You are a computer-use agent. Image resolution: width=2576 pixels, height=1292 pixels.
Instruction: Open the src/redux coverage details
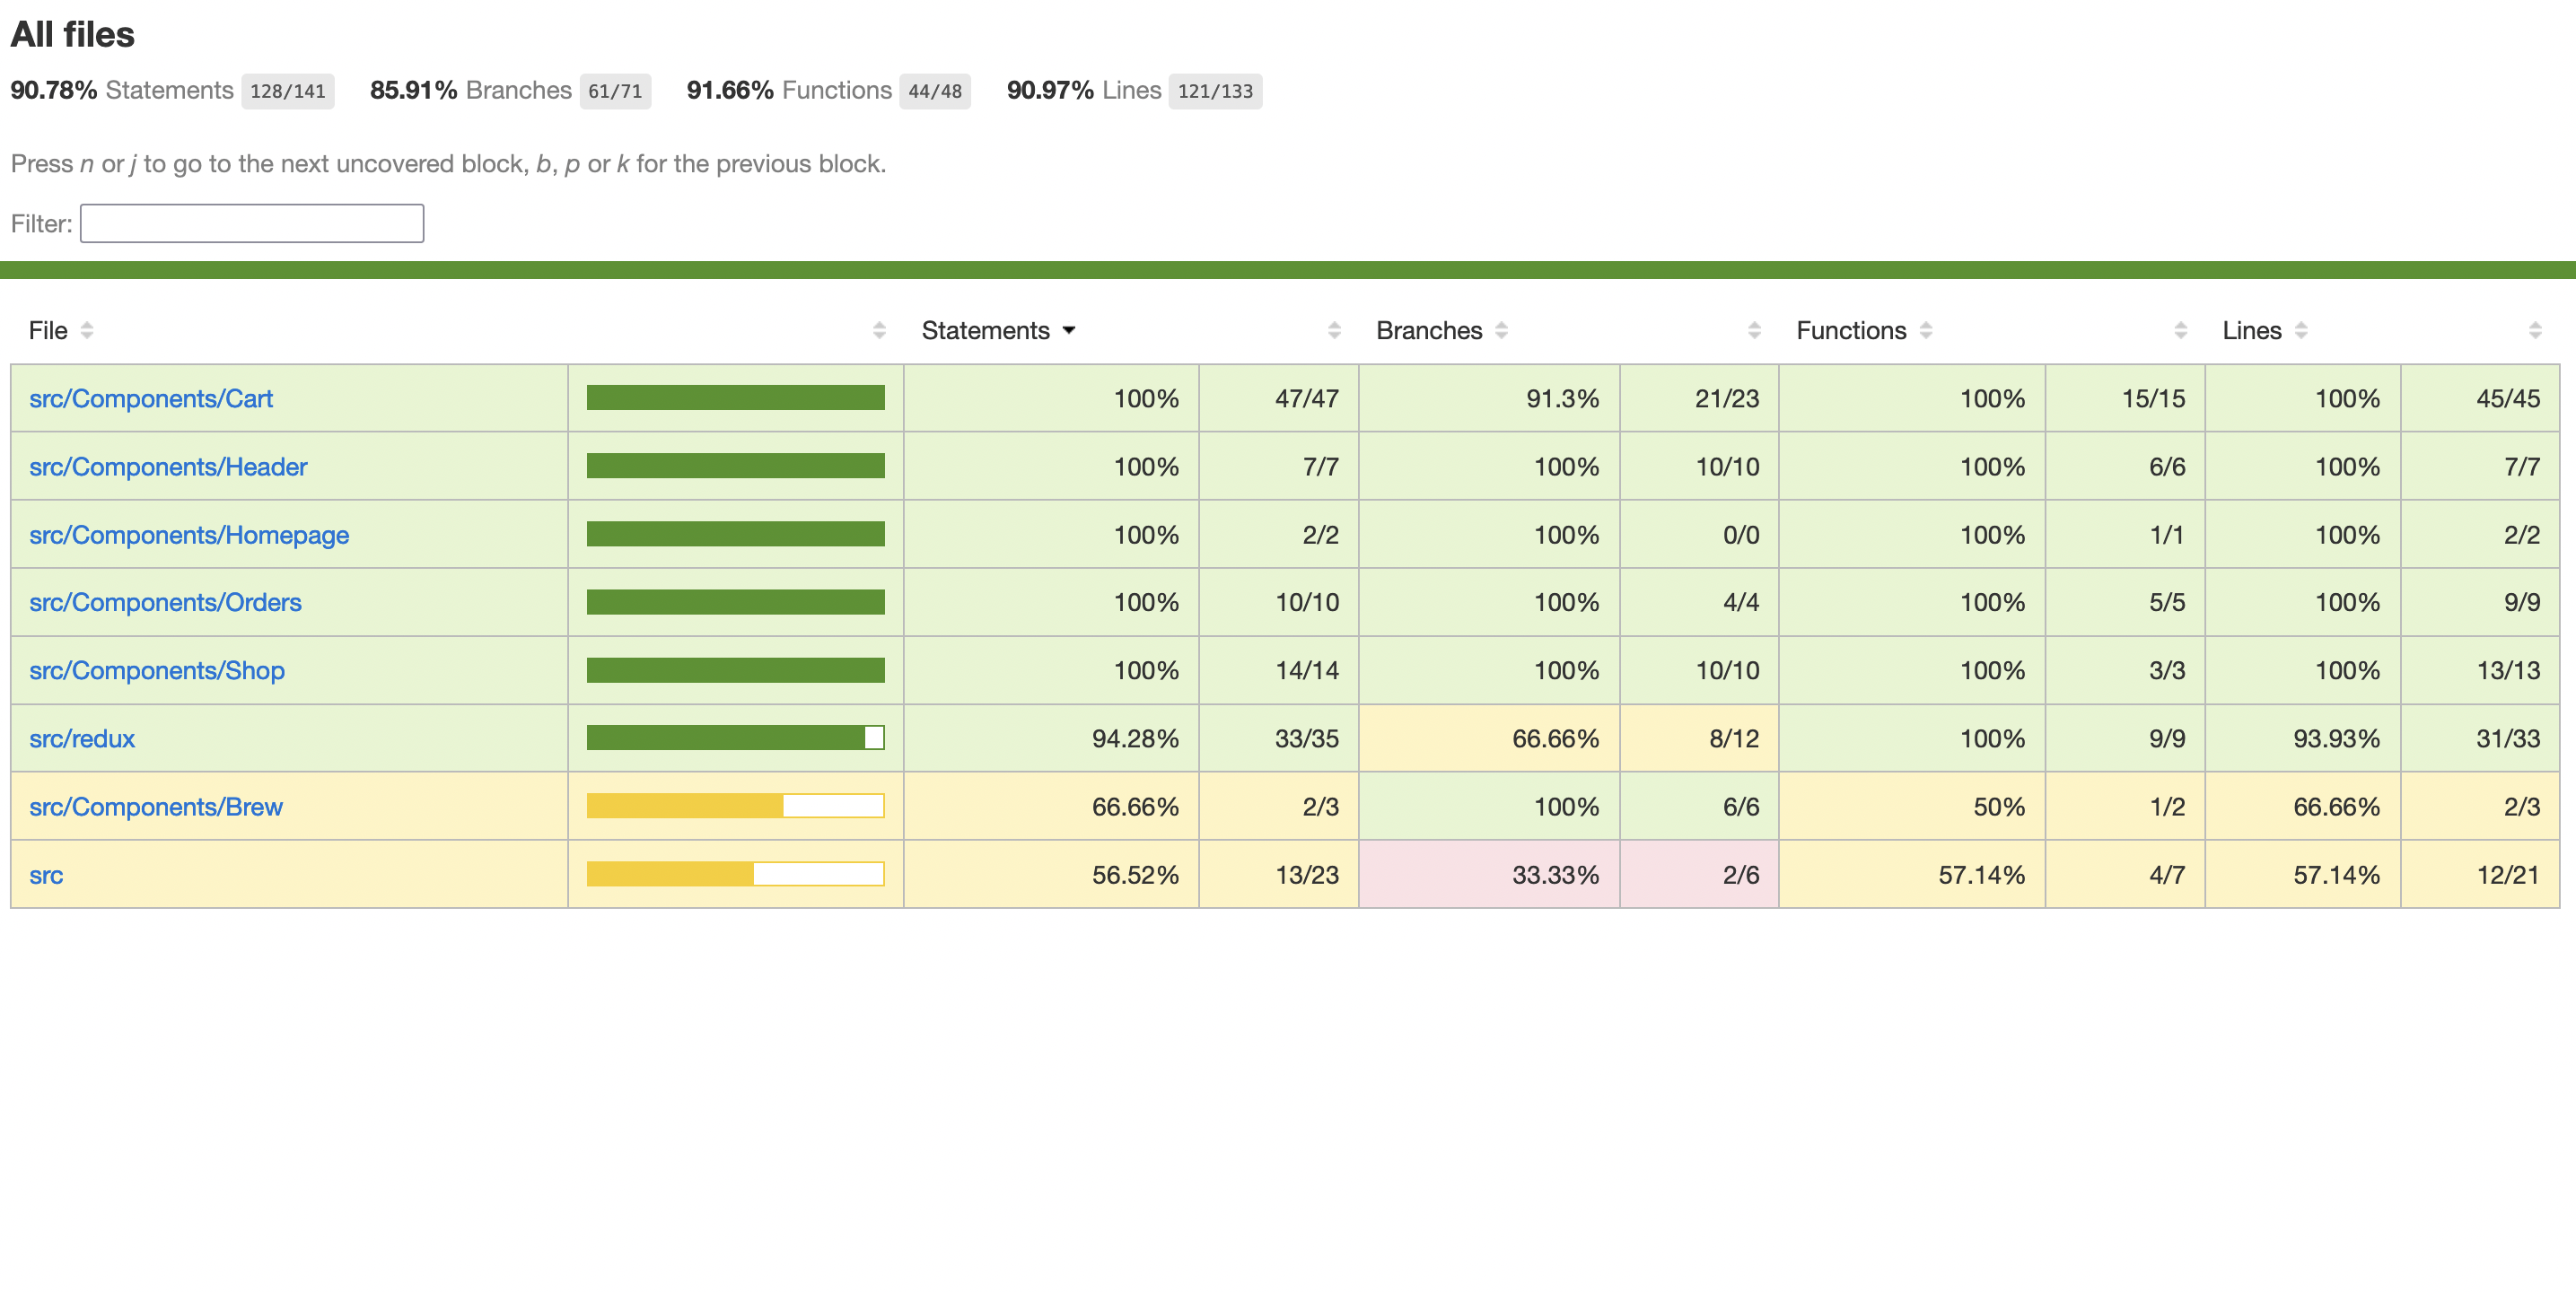[82, 738]
